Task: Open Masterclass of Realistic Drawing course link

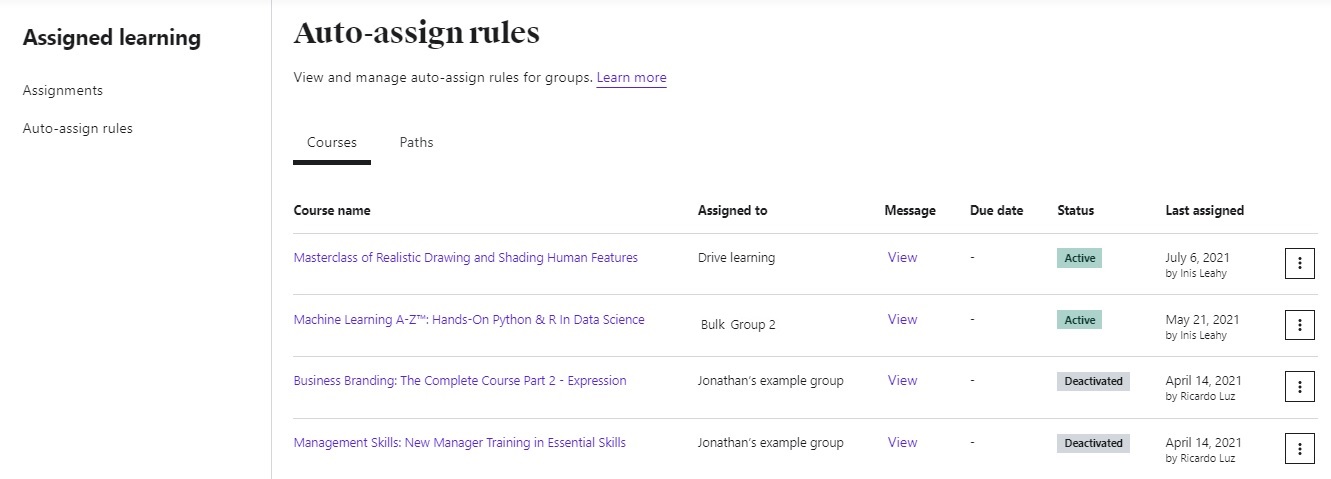Action: coord(465,257)
